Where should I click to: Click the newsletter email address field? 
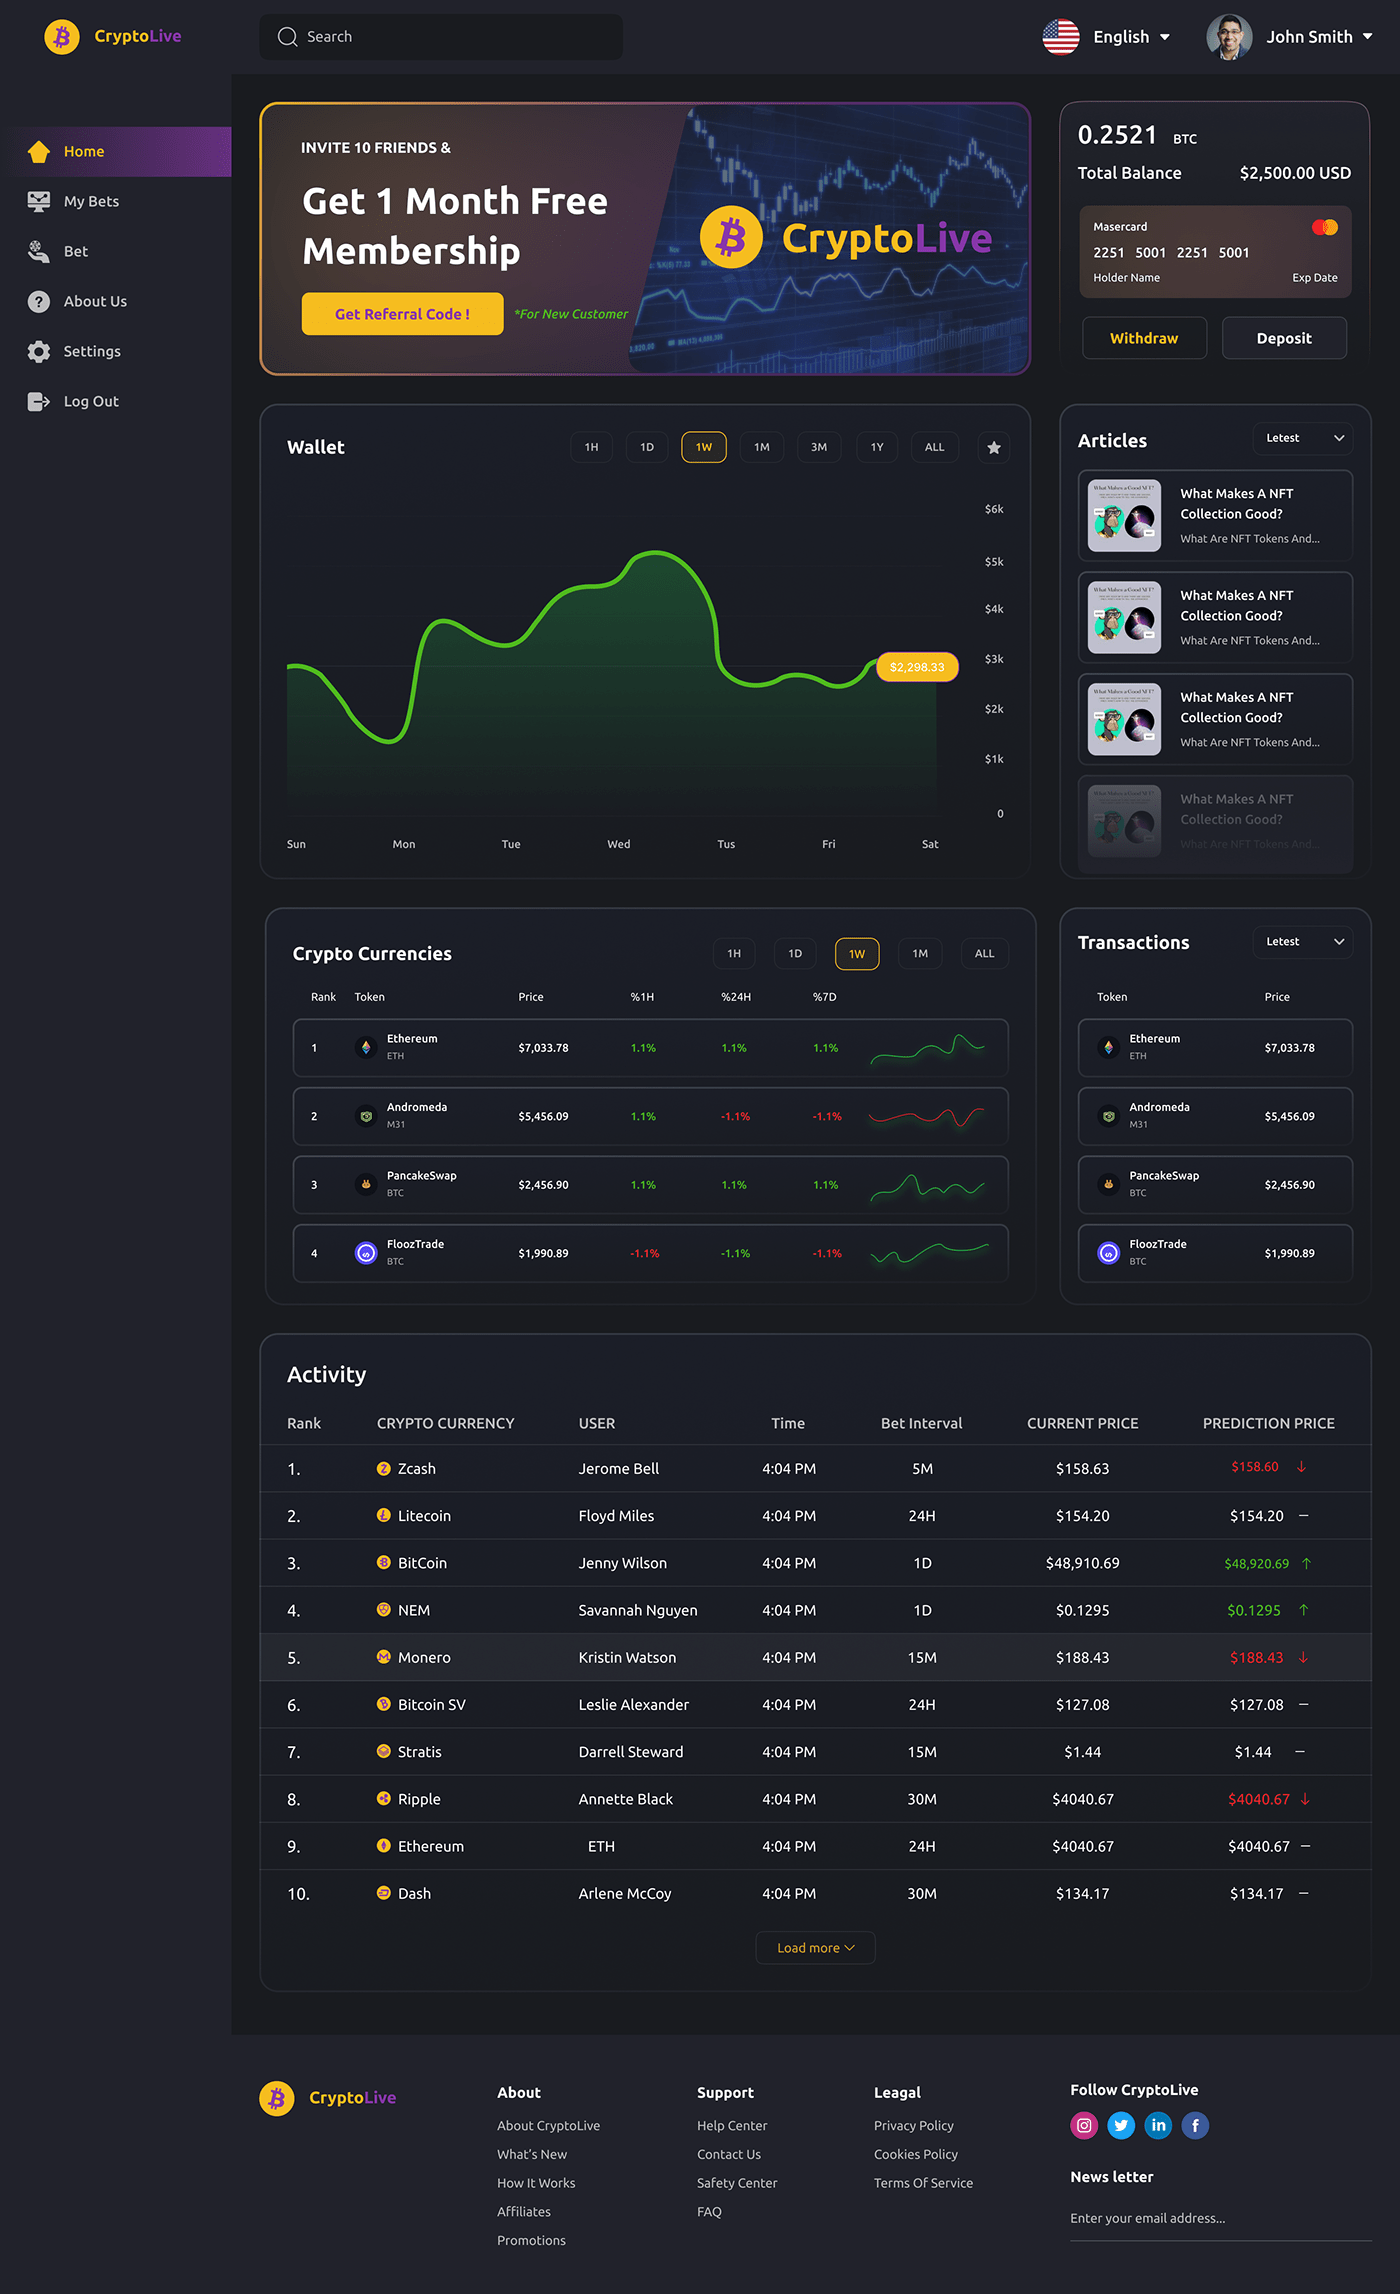(1220, 2218)
